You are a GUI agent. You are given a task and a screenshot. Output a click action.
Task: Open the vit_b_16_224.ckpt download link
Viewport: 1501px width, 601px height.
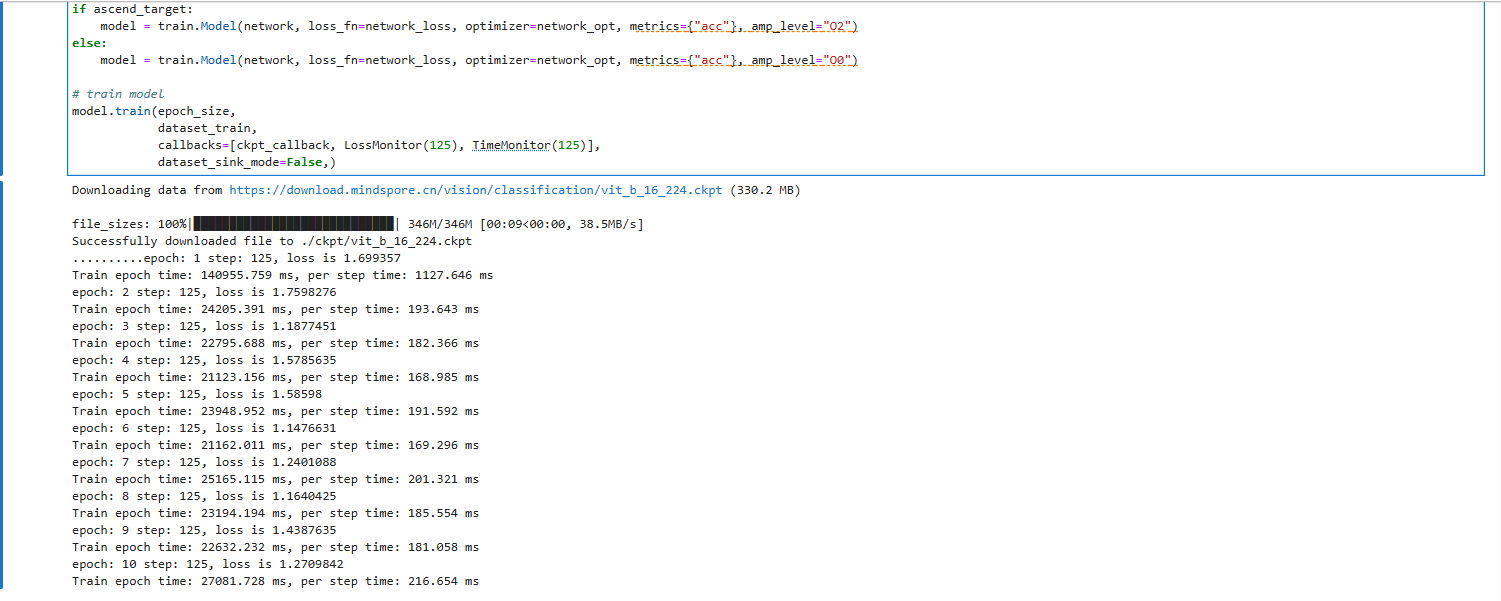point(476,190)
